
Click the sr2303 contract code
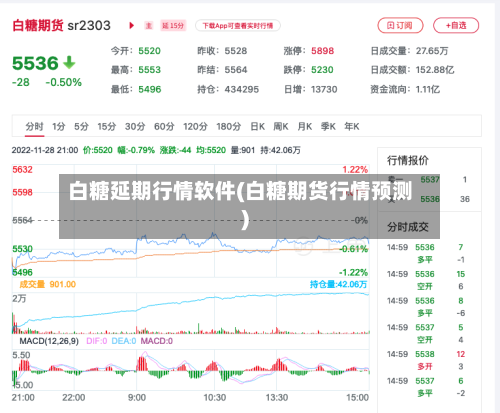(89, 25)
